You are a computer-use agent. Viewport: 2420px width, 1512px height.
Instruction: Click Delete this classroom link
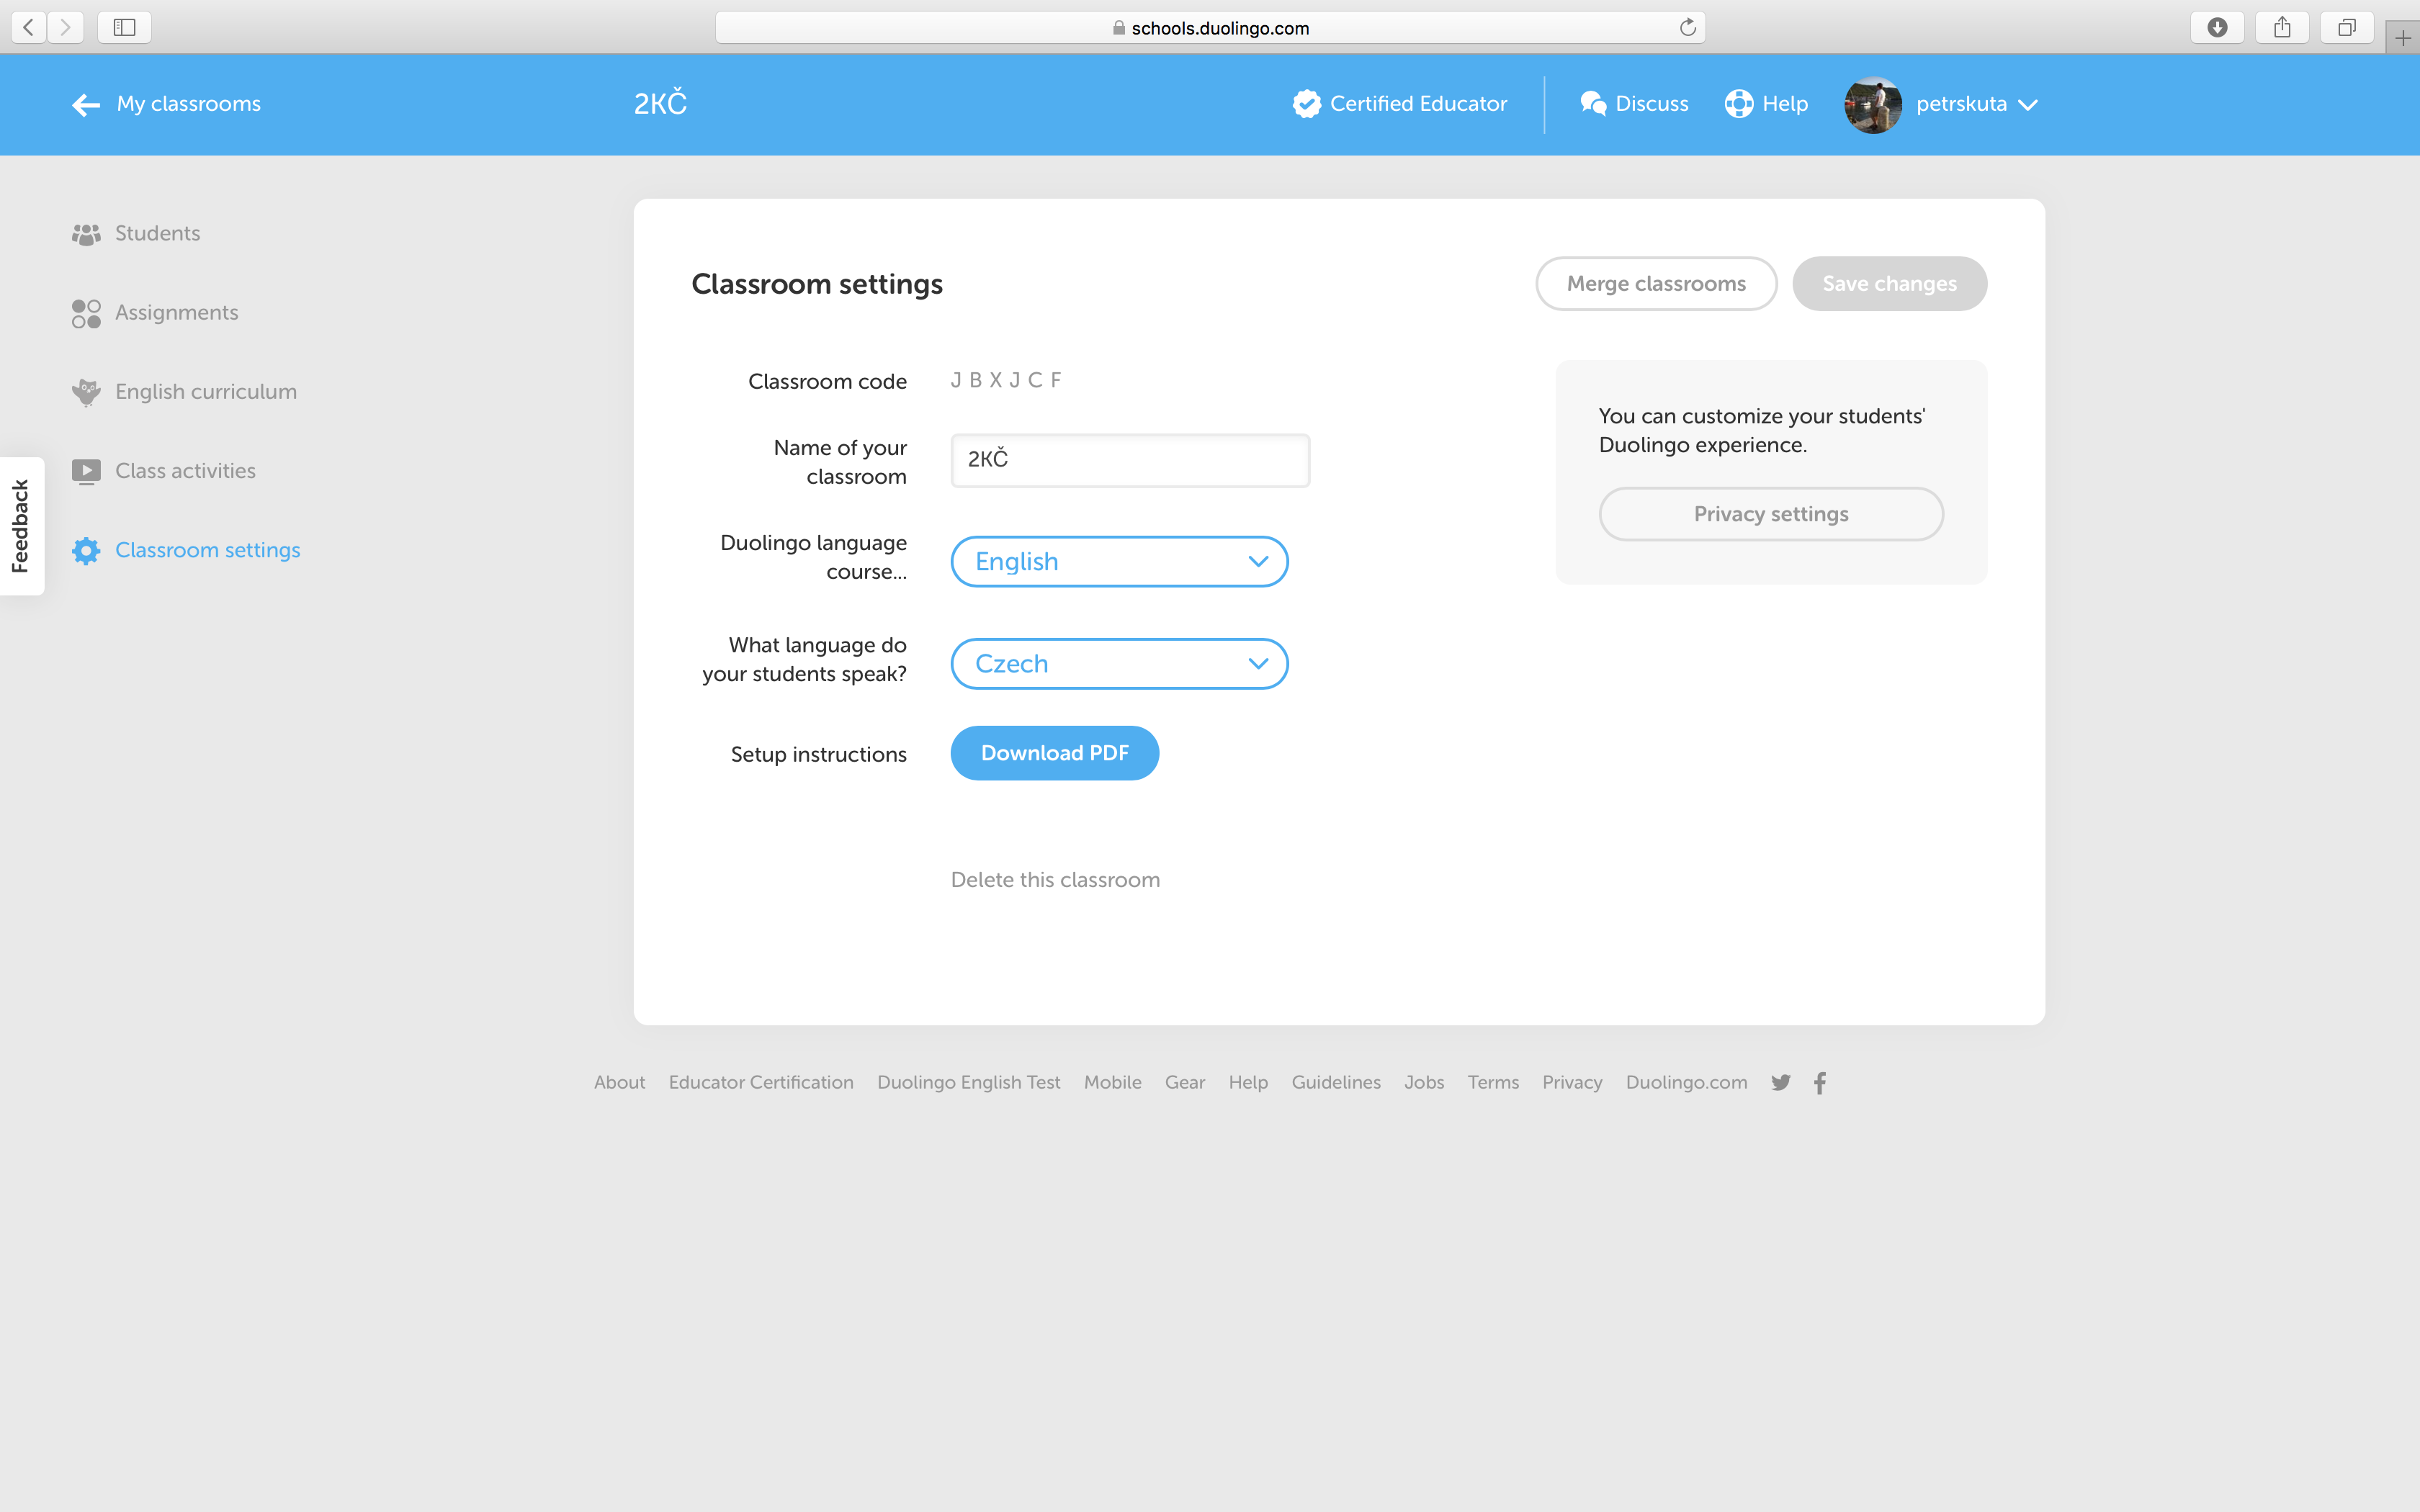coord(1055,880)
